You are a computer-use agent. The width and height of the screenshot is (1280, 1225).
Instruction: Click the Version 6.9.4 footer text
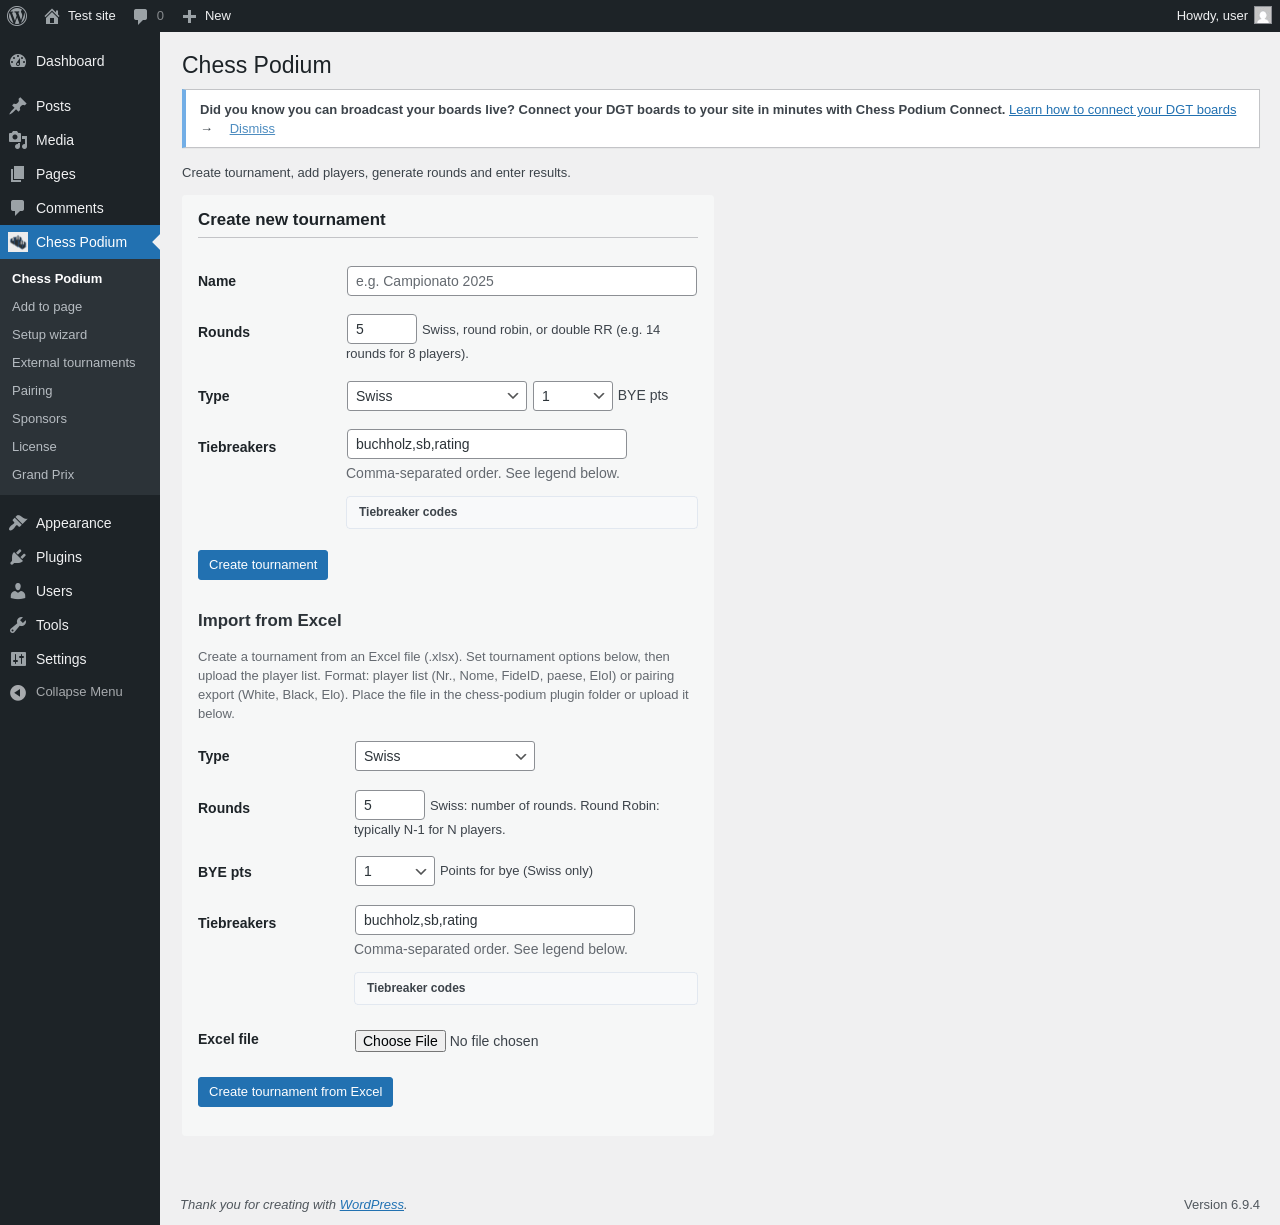1222,1205
